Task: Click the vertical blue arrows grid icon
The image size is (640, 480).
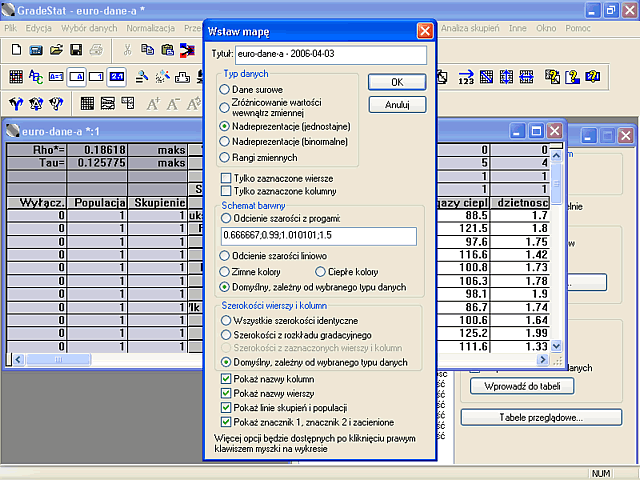Action: (x=506, y=77)
